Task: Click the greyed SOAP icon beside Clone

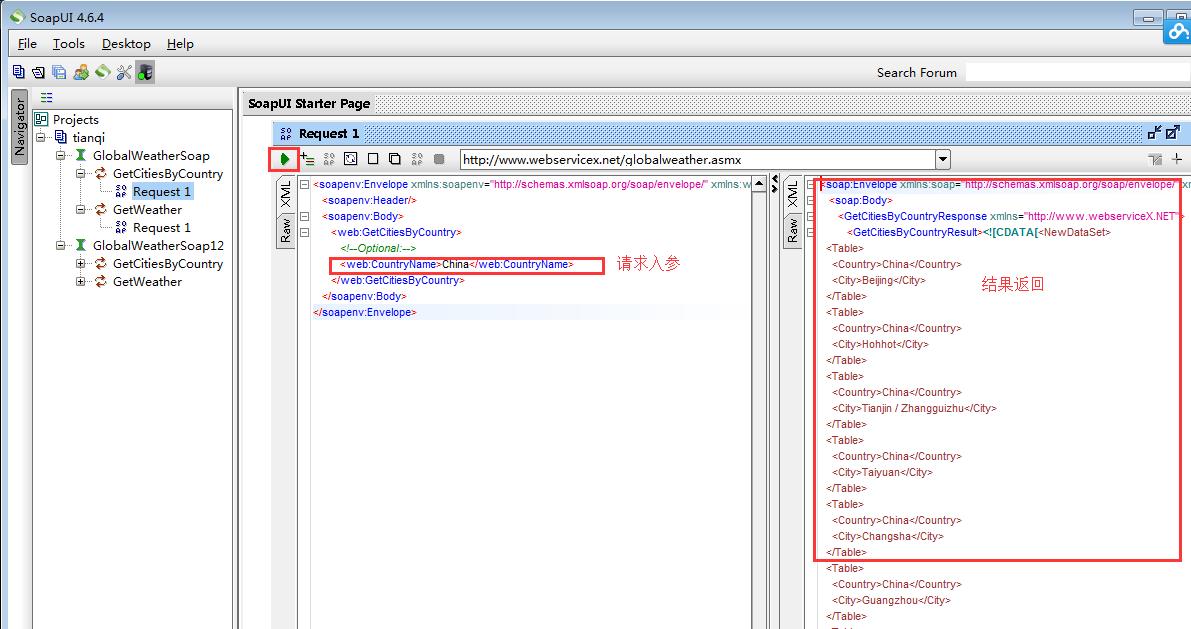Action: (x=417, y=159)
